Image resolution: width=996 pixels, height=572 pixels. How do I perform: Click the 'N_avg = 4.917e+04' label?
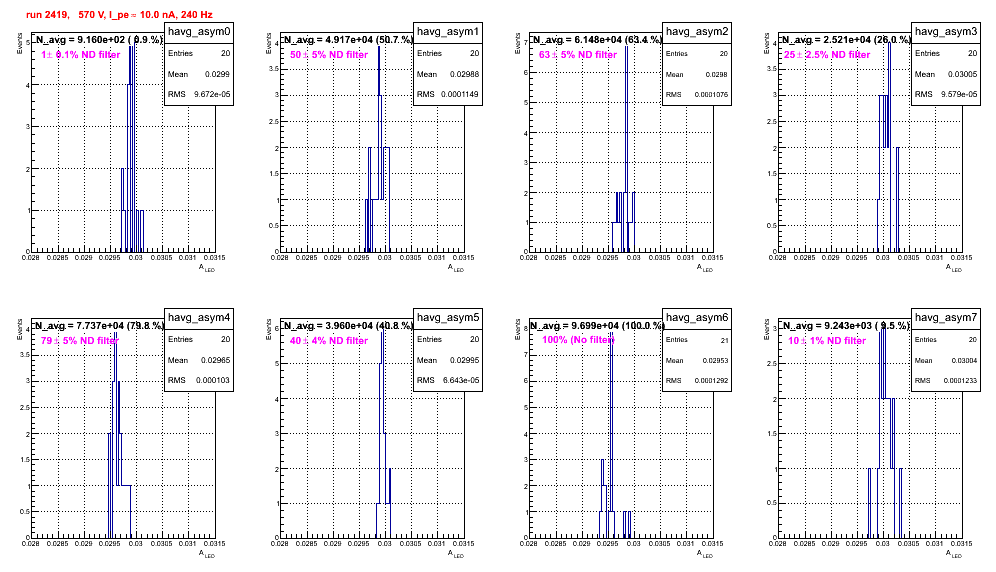(x=348, y=39)
